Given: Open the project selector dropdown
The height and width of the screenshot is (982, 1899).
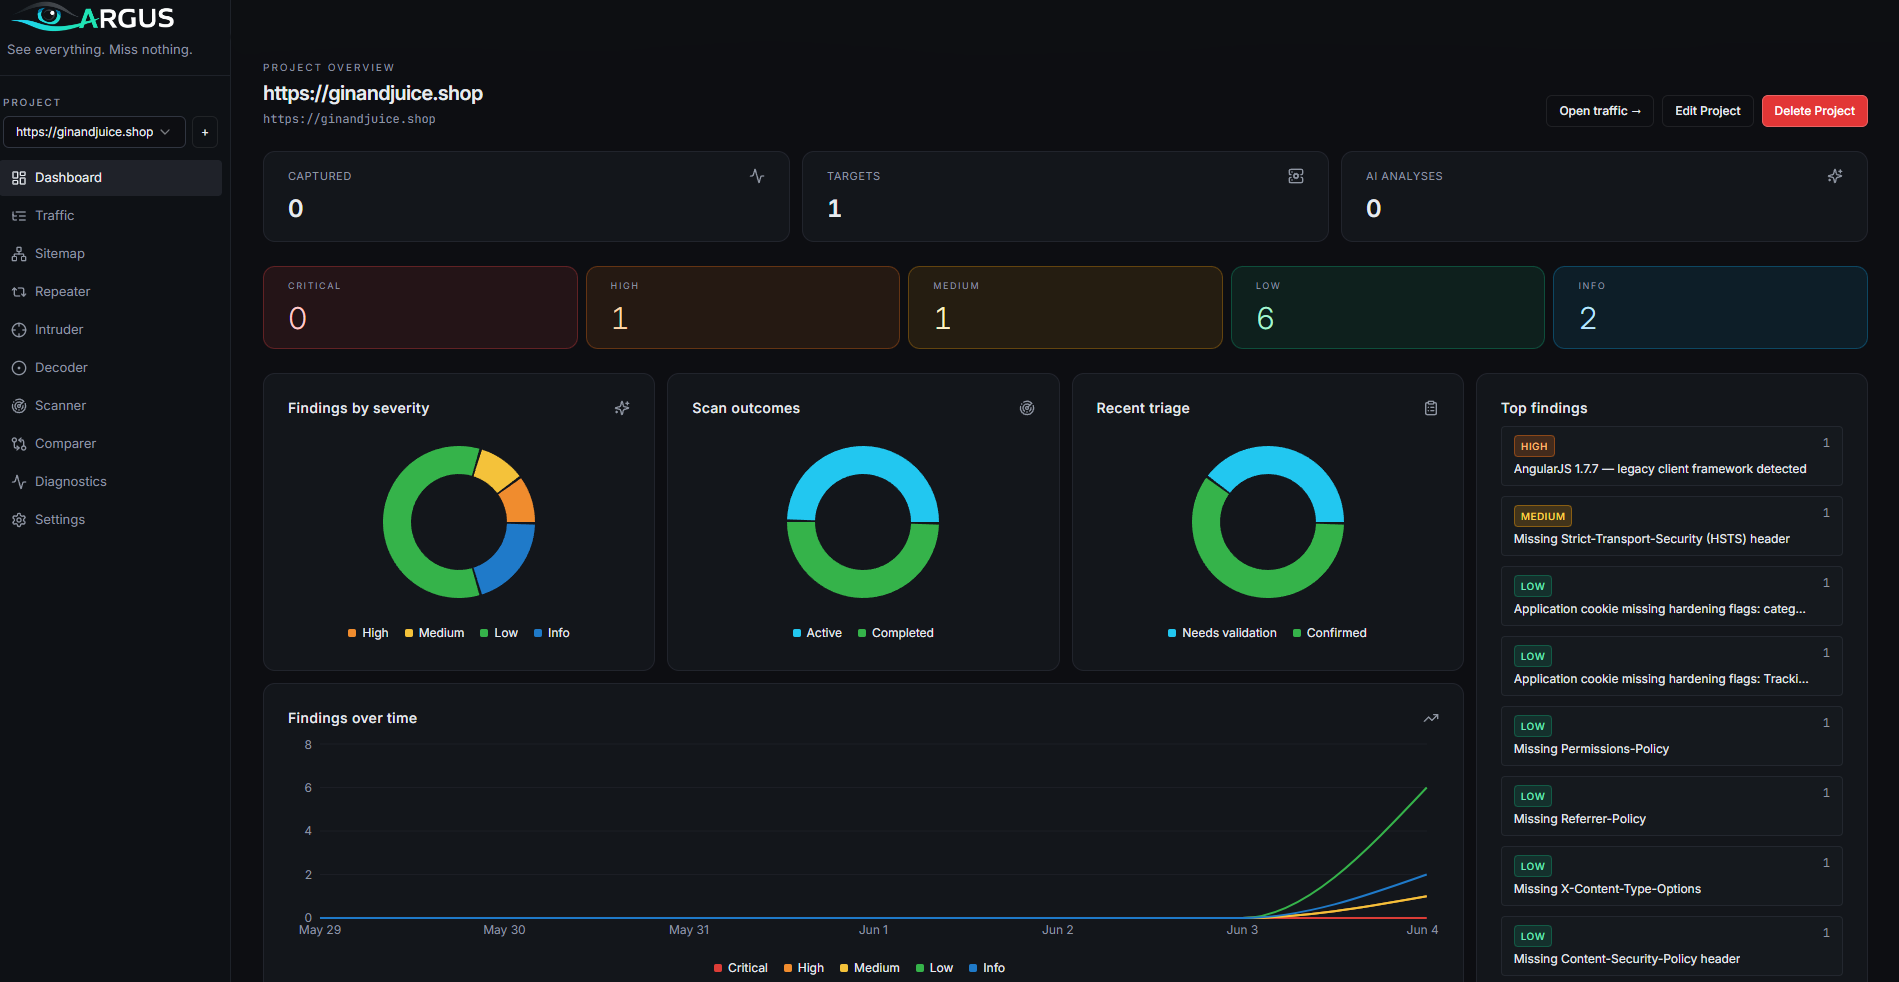Looking at the screenshot, I should 94,132.
